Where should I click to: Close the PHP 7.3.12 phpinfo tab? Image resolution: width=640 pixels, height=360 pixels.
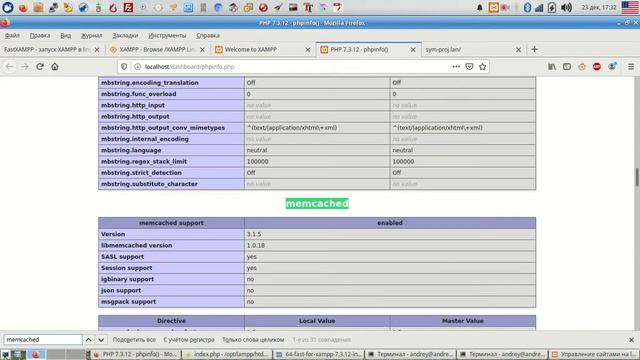[413, 49]
